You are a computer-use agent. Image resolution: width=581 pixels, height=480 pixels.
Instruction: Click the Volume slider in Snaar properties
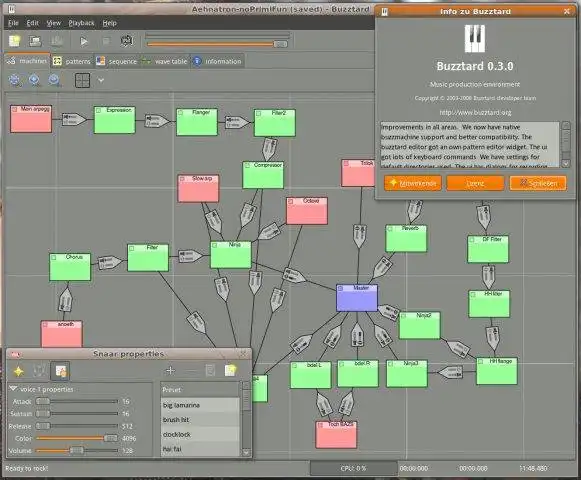tap(77, 451)
